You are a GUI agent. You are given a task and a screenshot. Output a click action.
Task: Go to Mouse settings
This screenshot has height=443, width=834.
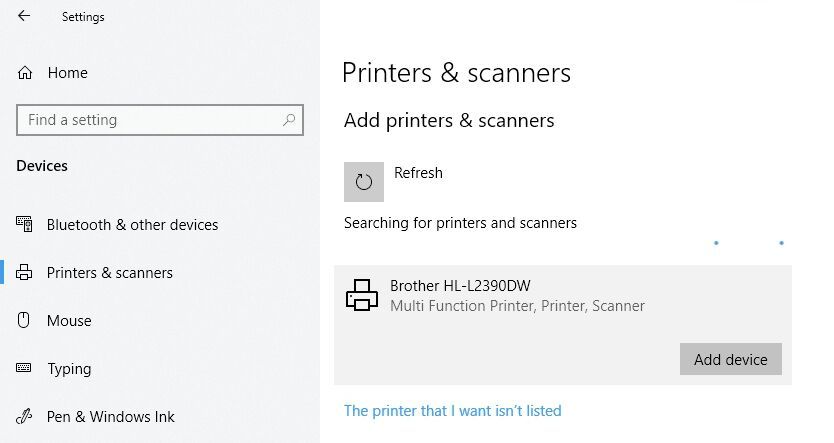pos(69,321)
